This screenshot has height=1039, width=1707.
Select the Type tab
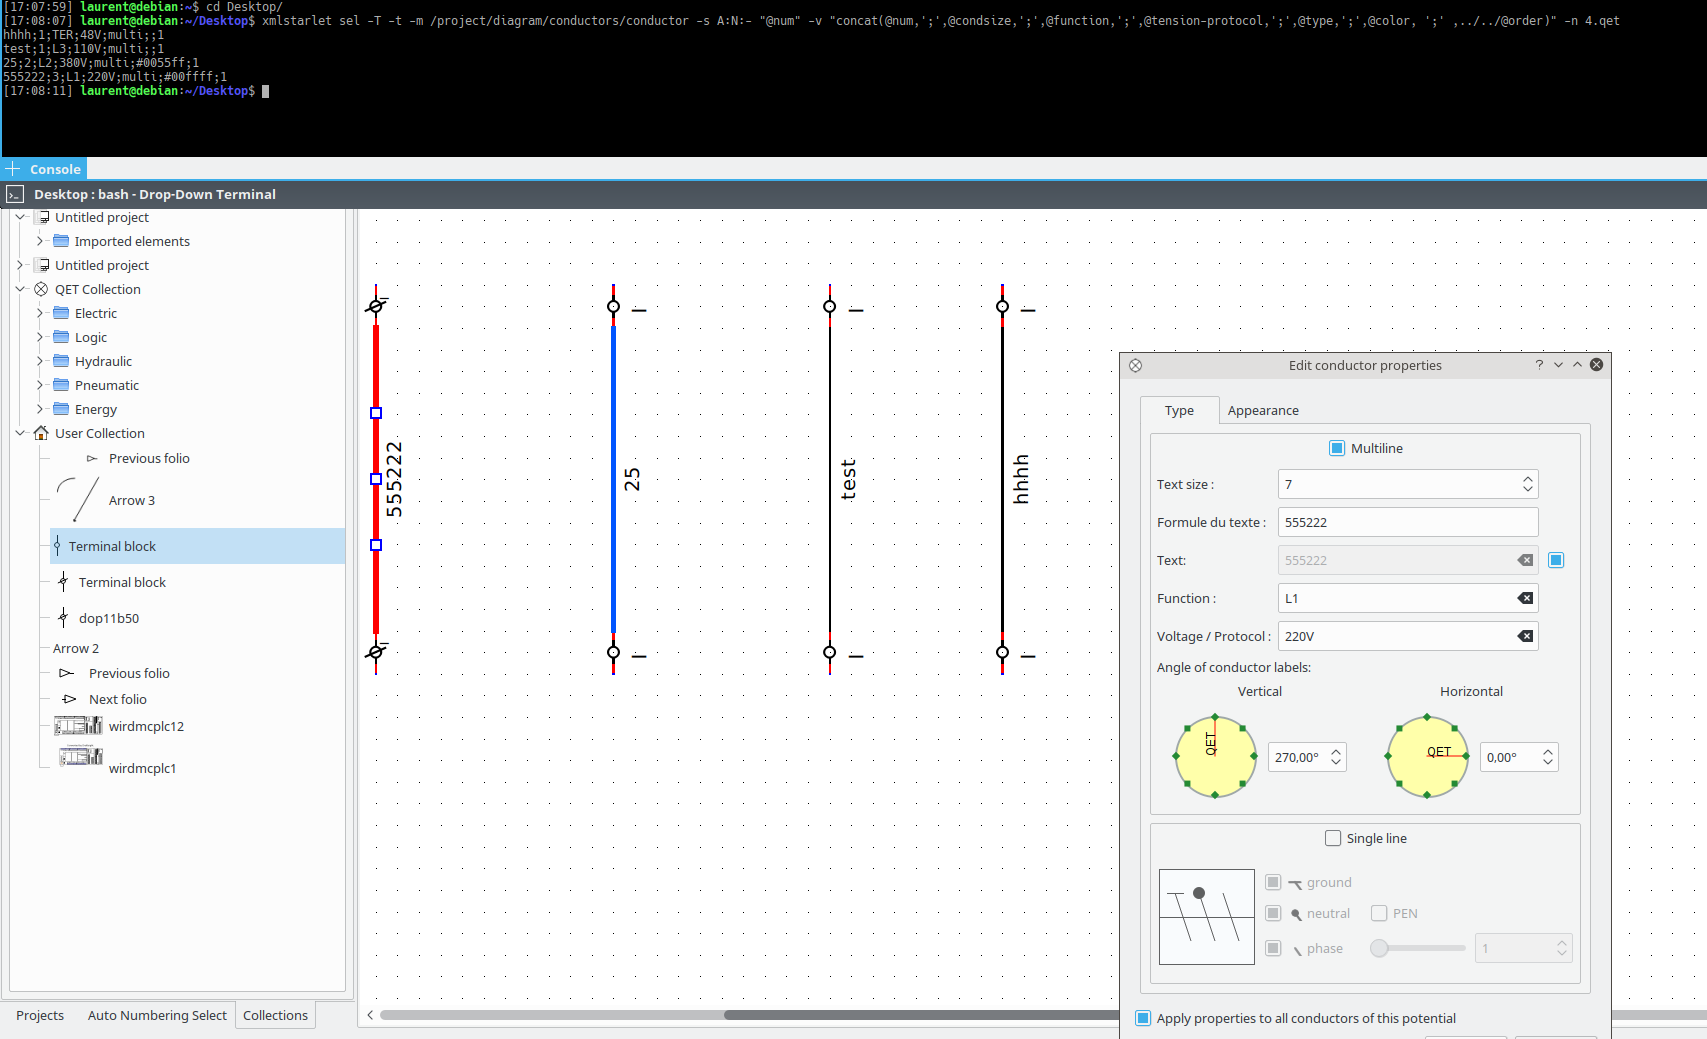coord(1179,410)
